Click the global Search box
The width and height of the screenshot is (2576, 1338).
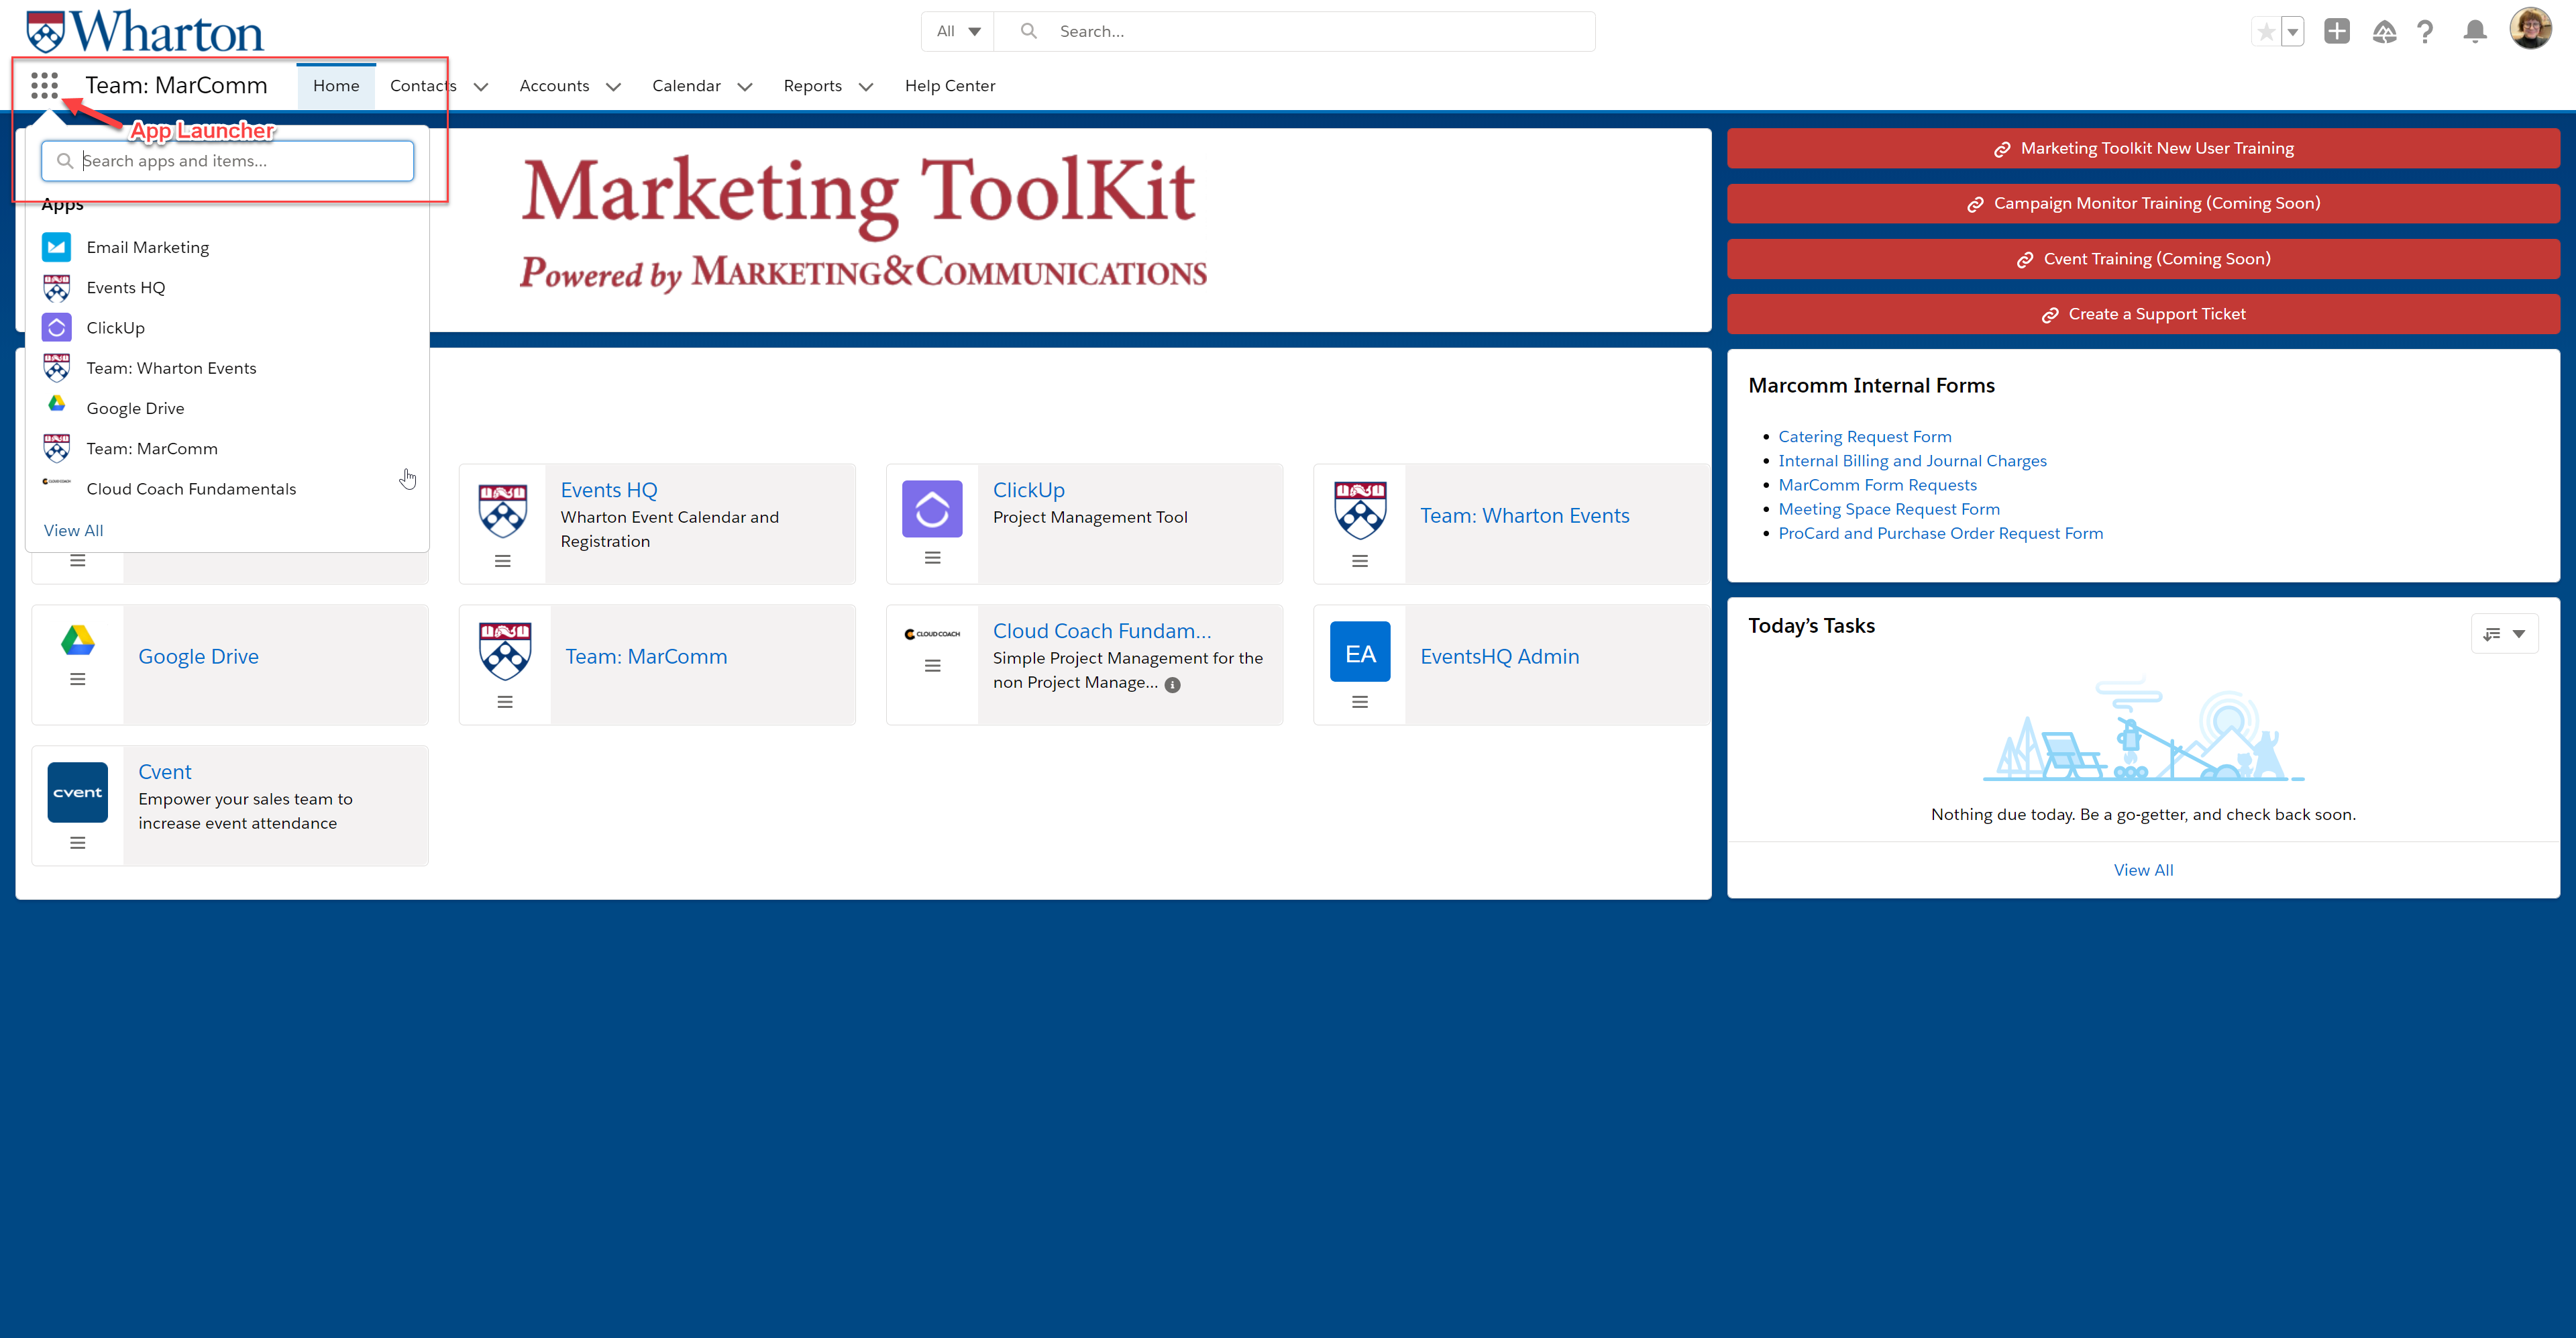coord(1295,31)
